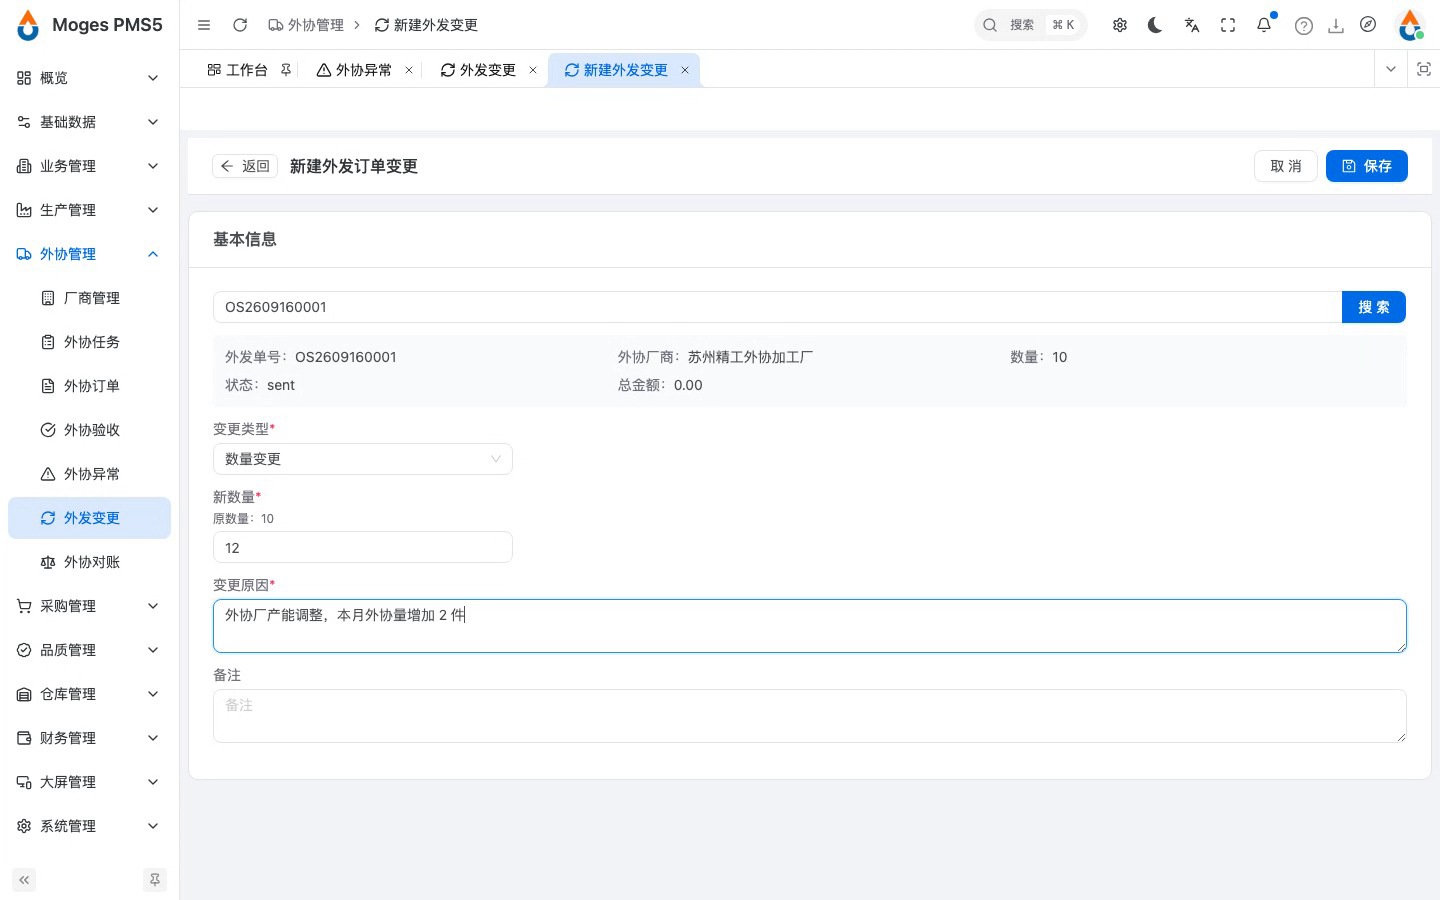Image resolution: width=1440 pixels, height=900 pixels.
Task: Open the help question mark icon
Action: [x=1304, y=26]
